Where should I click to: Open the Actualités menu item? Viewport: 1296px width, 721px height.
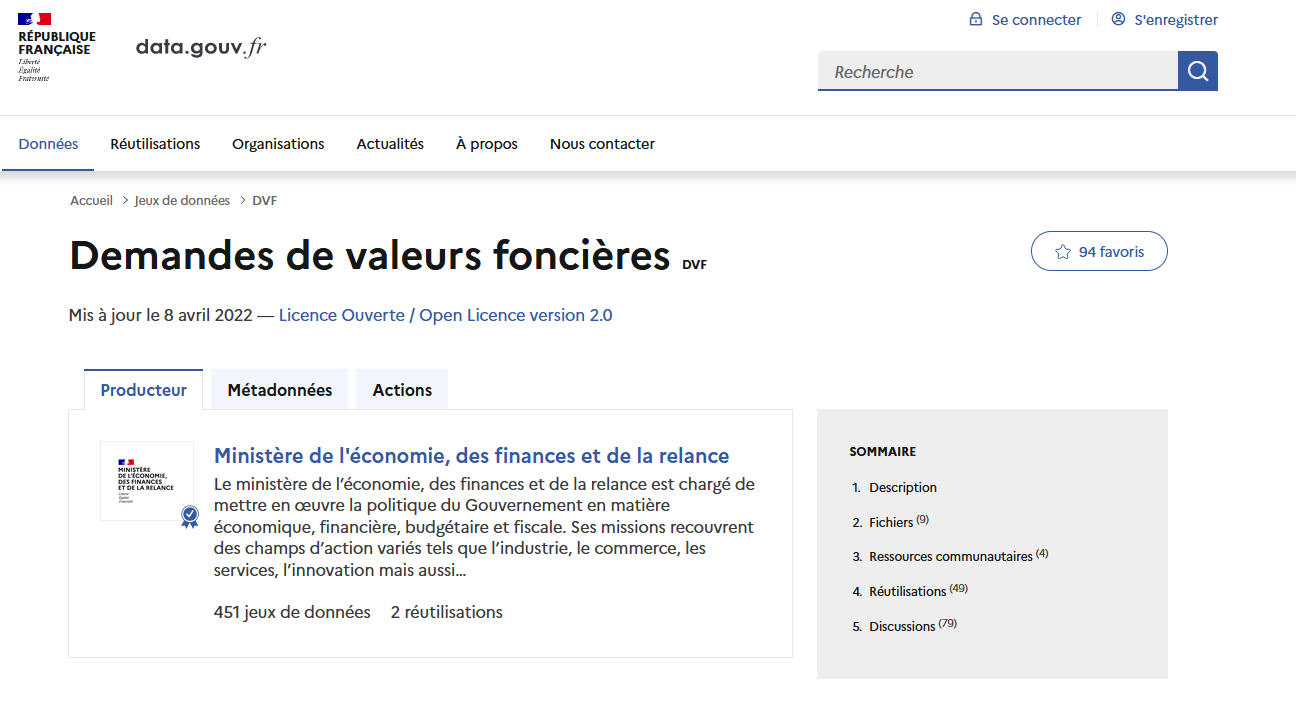point(390,144)
